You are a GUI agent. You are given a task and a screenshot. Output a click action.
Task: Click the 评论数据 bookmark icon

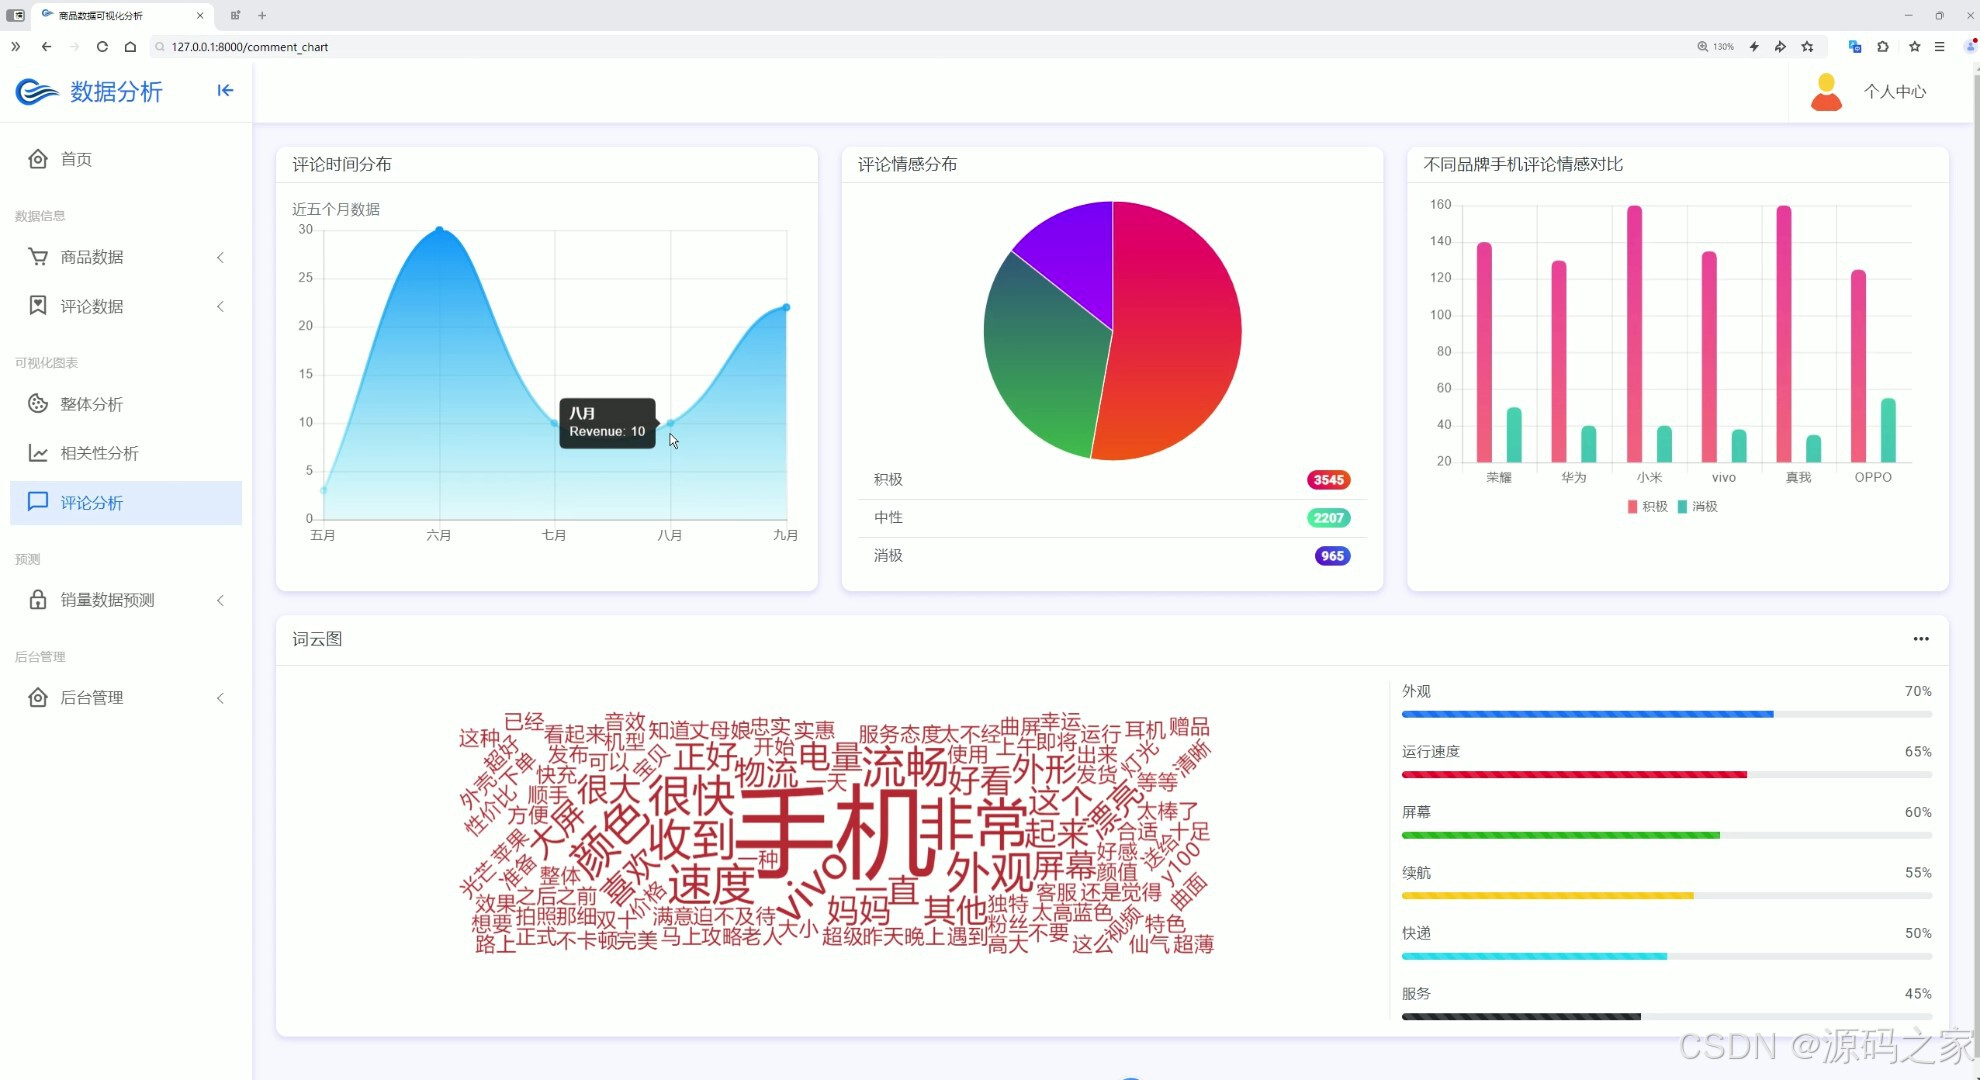(x=38, y=306)
